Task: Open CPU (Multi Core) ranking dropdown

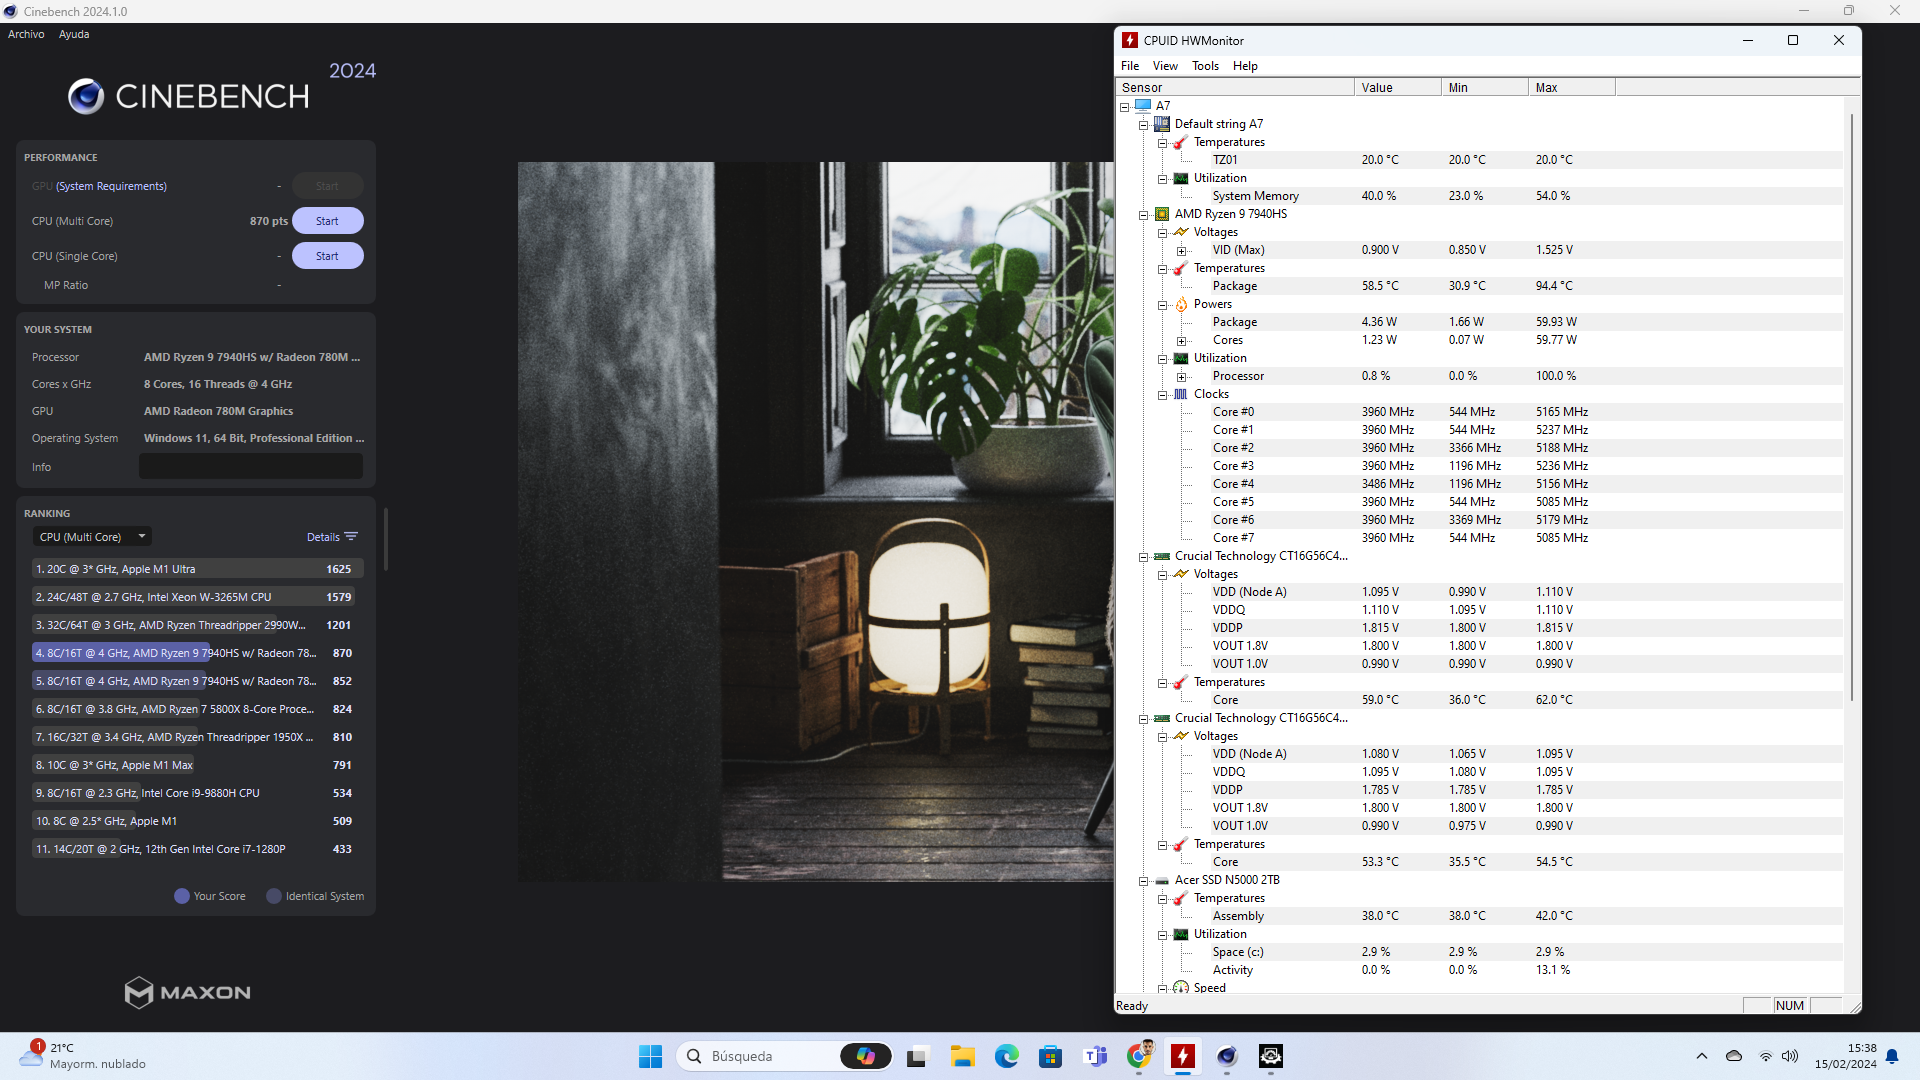Action: pyautogui.click(x=92, y=537)
